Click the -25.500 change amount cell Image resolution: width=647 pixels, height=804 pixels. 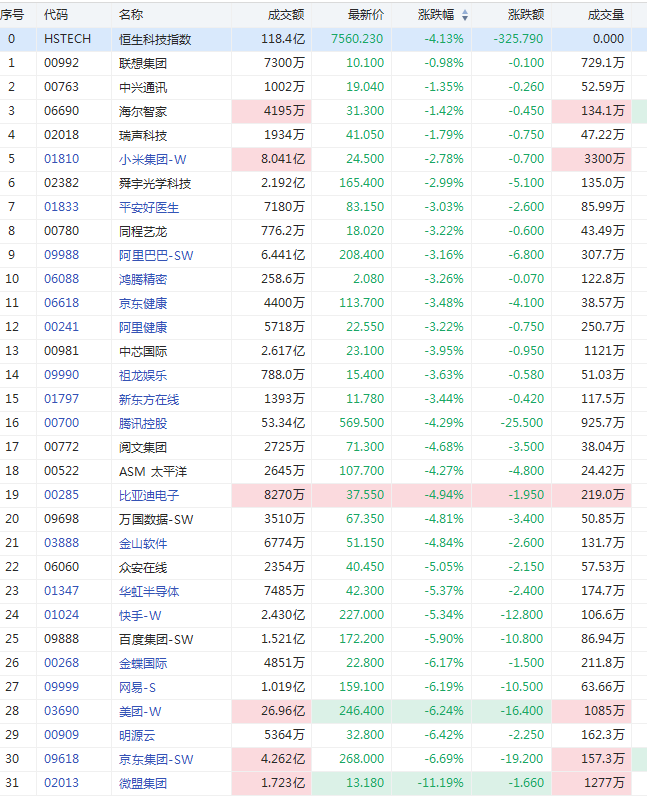tap(522, 423)
